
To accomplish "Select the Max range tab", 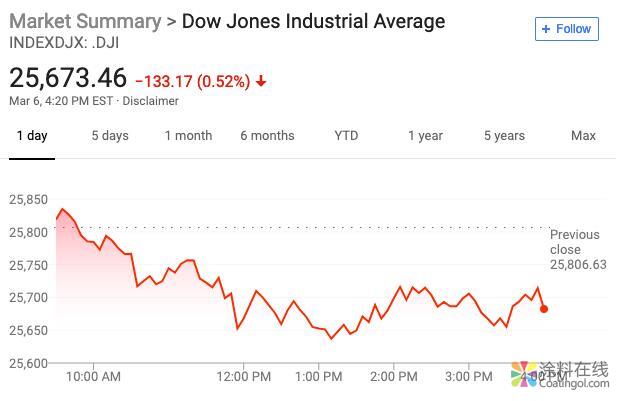I will (583, 136).
